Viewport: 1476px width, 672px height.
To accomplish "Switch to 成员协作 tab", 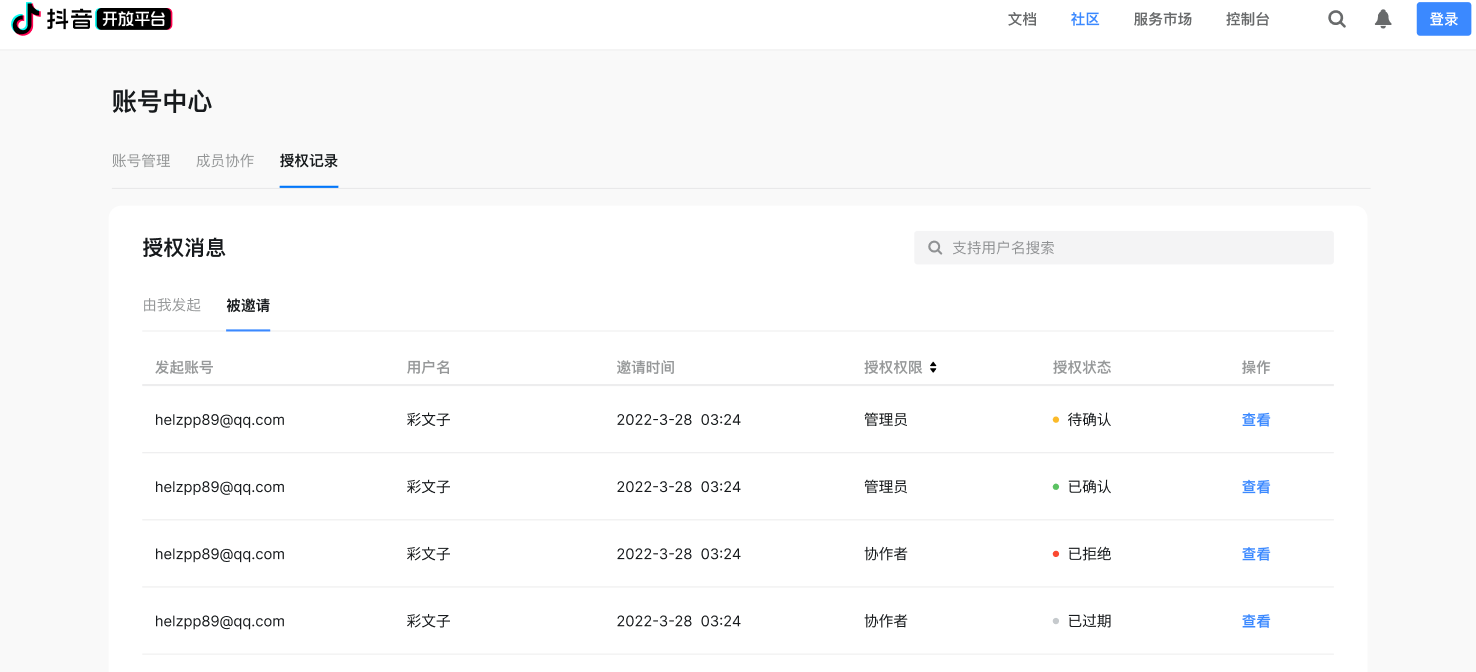I will click(x=225, y=160).
